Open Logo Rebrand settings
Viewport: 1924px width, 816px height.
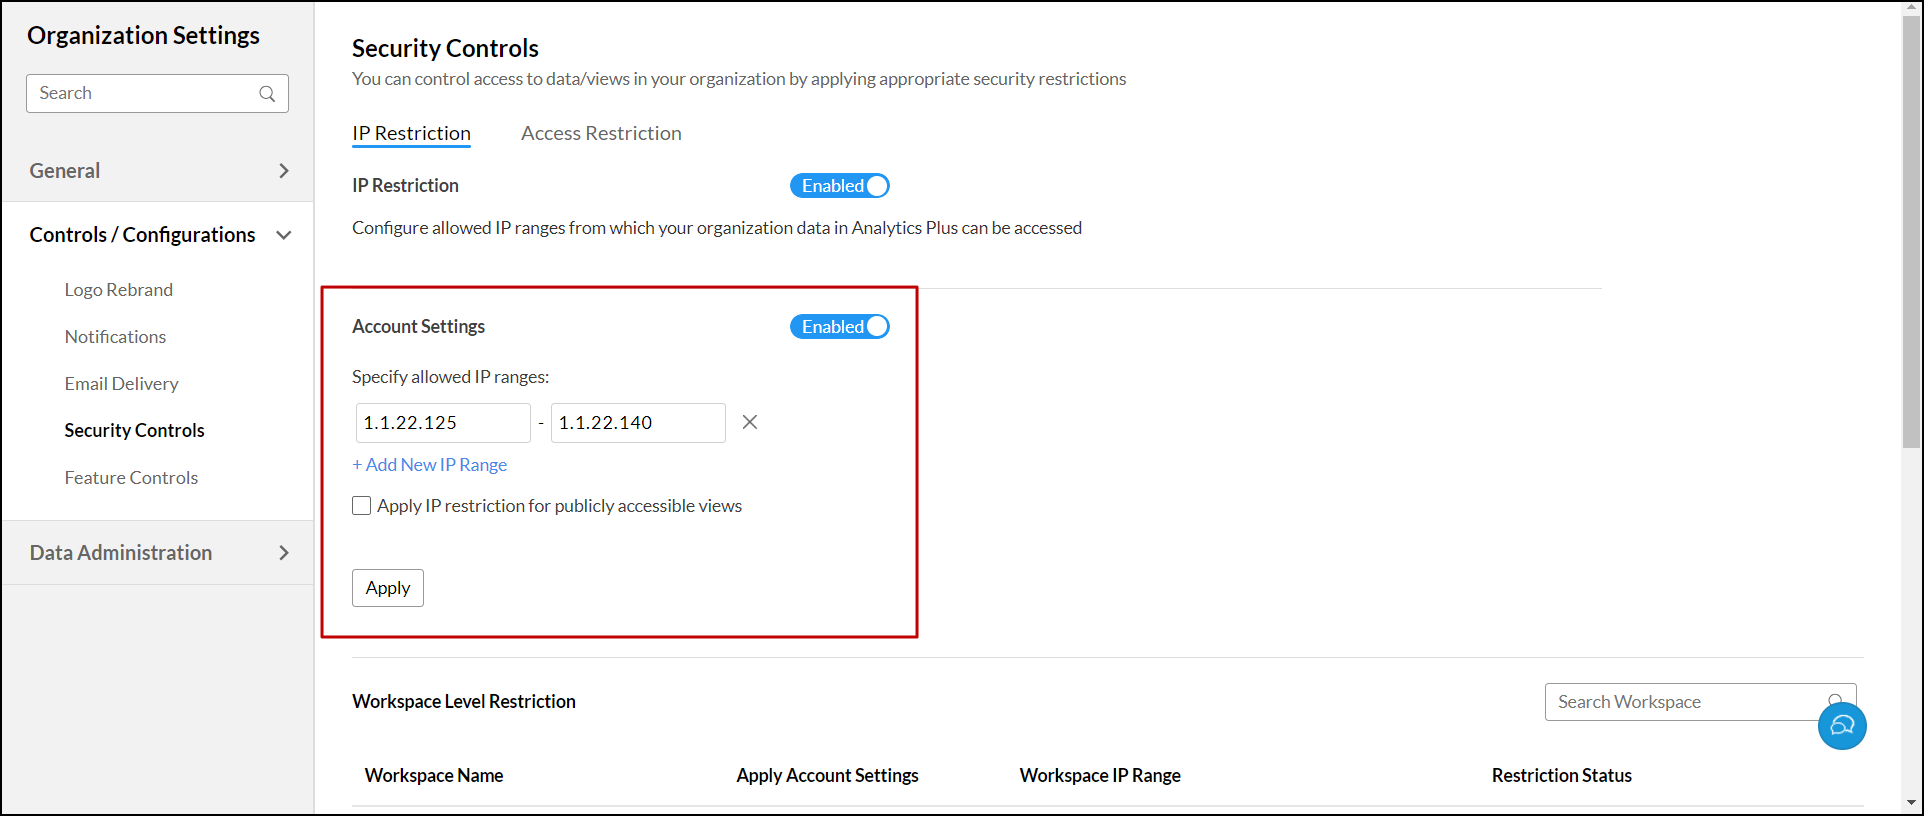119,290
